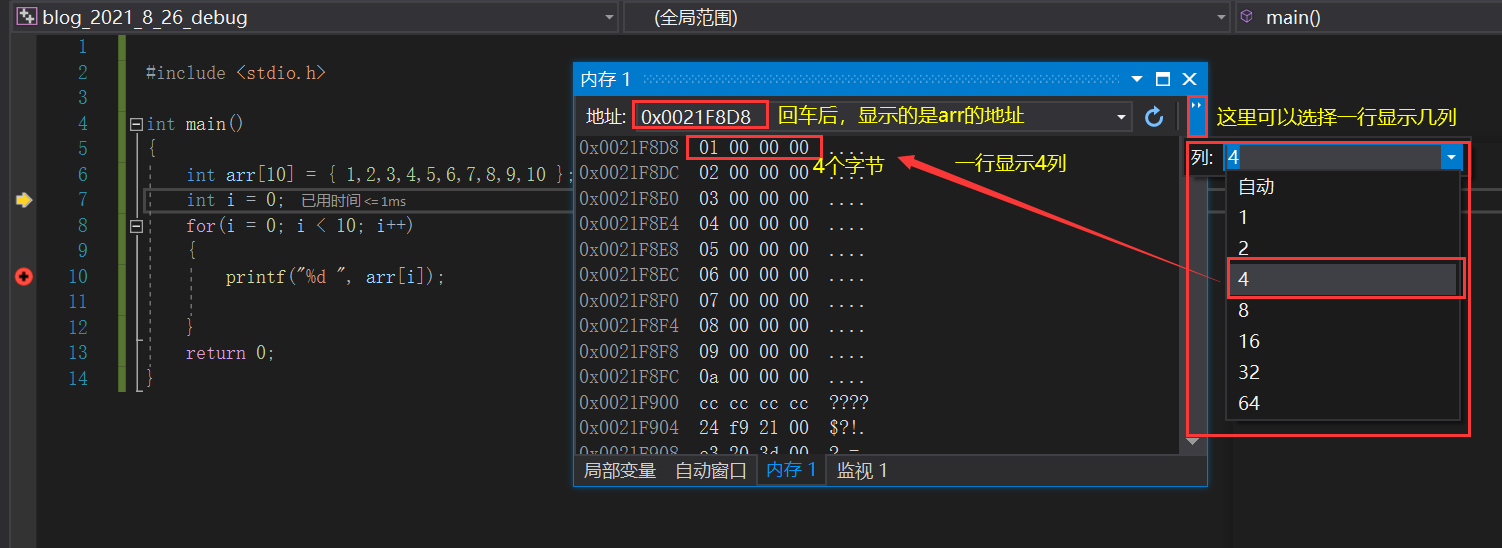Collapse the main function outline box

pos(136,125)
